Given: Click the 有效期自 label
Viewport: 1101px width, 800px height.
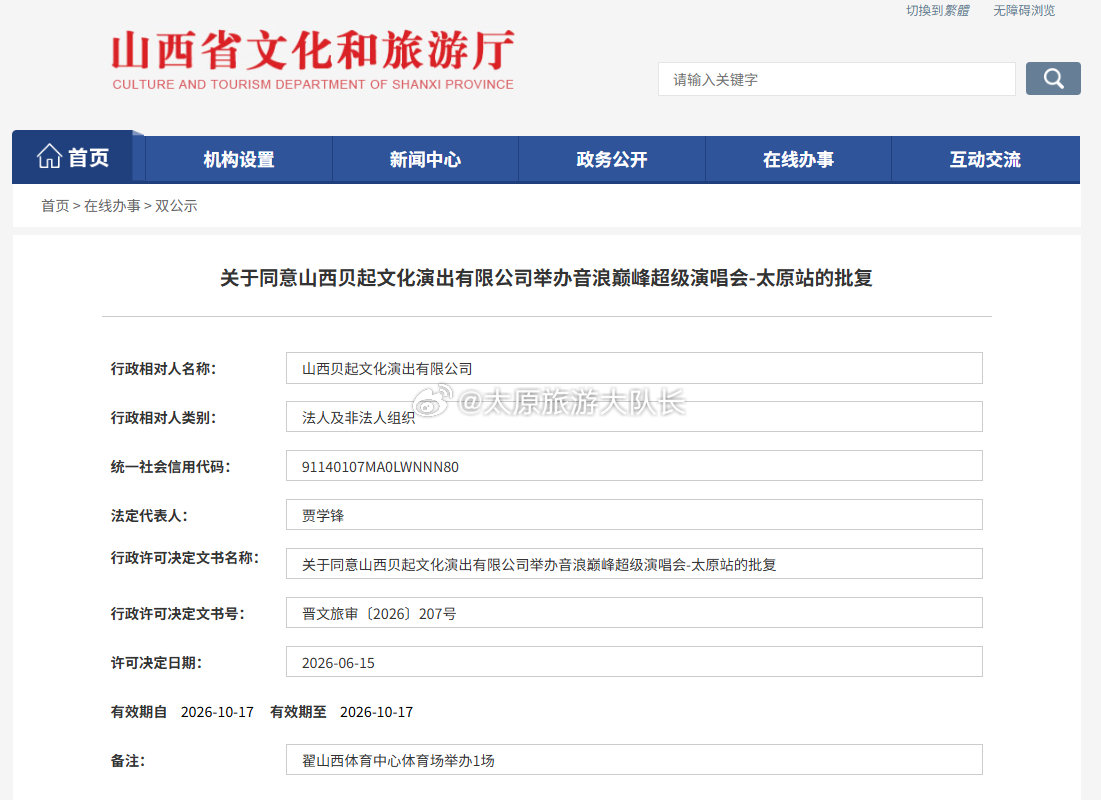Looking at the screenshot, I should [x=139, y=712].
